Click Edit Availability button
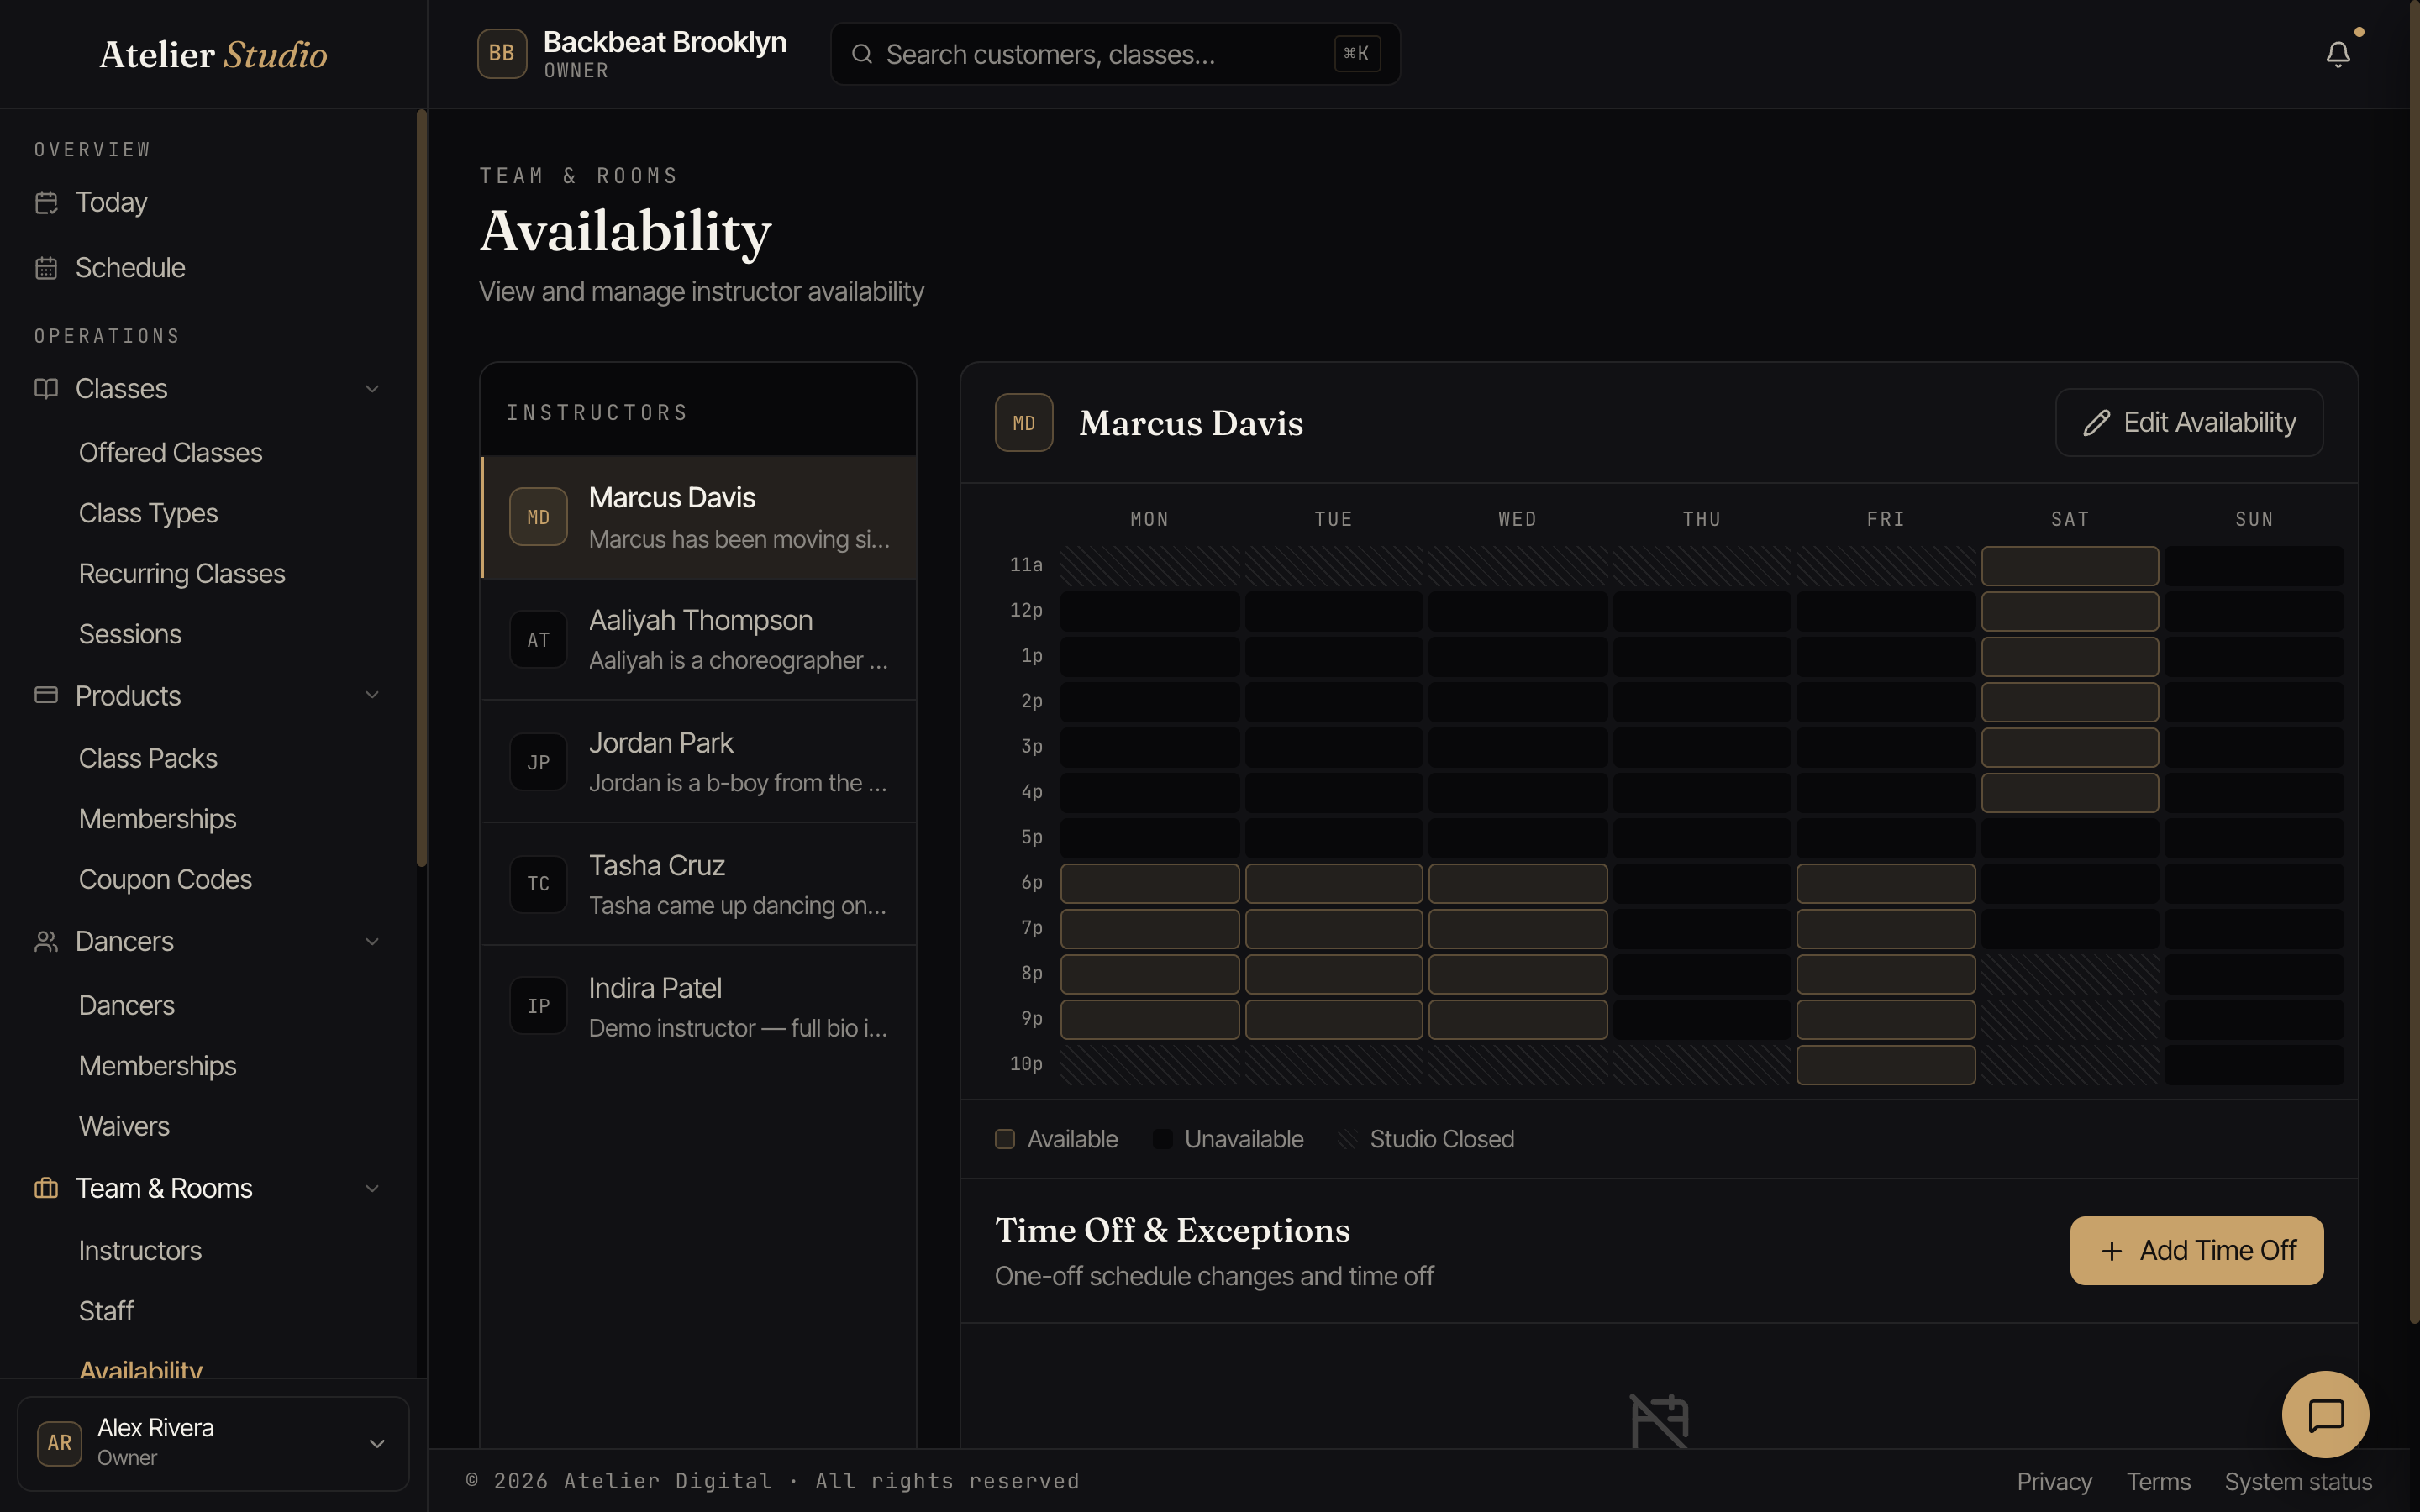This screenshot has width=2420, height=1512. coord(2189,423)
